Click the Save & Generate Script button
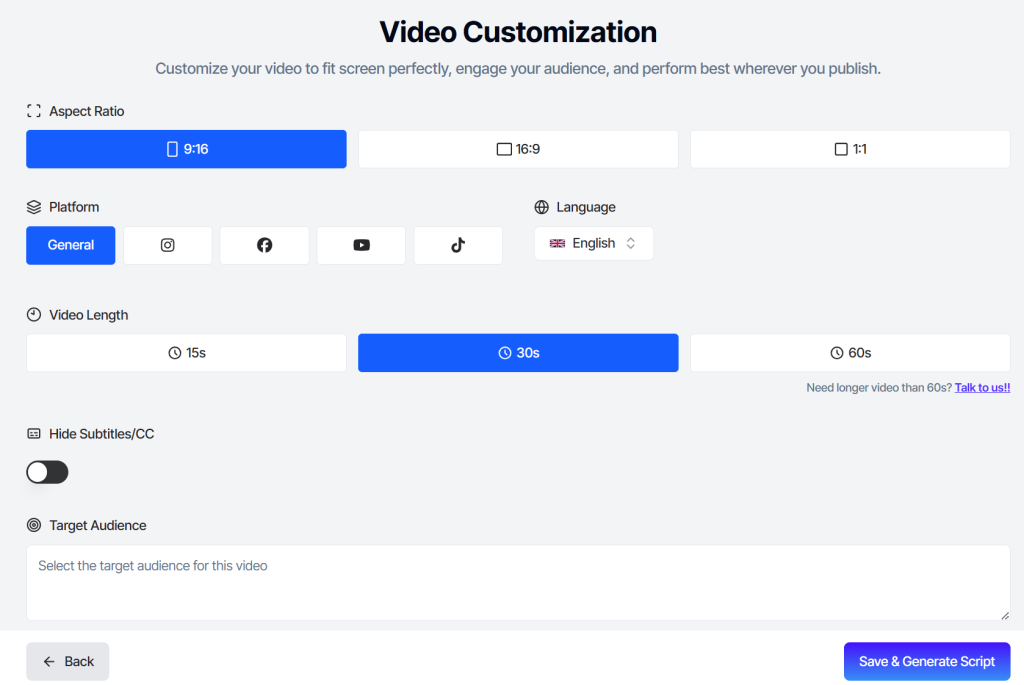 (927, 661)
